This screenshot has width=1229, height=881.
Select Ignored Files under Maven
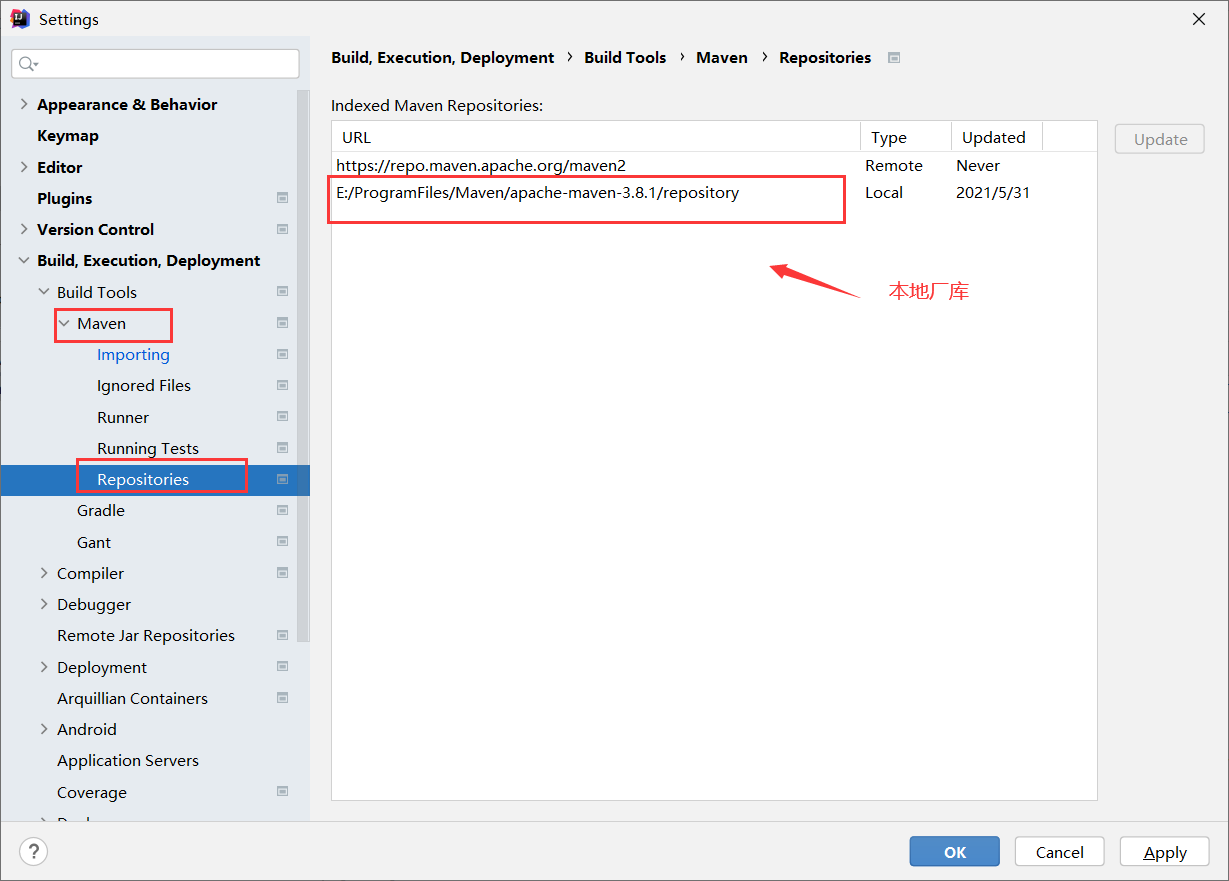[x=144, y=385]
